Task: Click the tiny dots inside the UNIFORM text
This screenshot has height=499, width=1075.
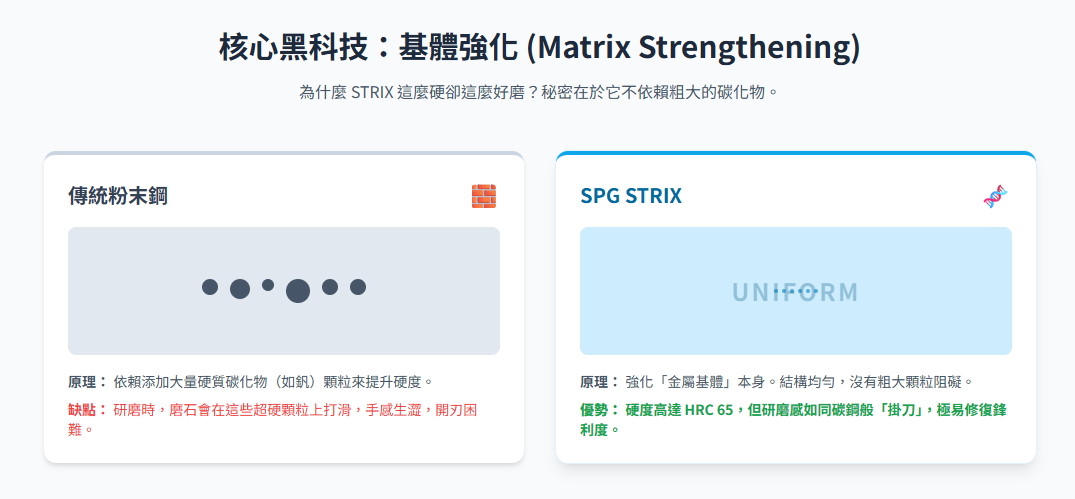Action: click(x=796, y=291)
